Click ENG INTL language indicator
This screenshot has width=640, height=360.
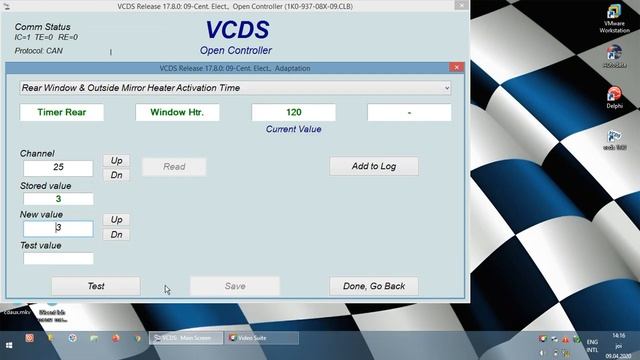click(x=592, y=346)
